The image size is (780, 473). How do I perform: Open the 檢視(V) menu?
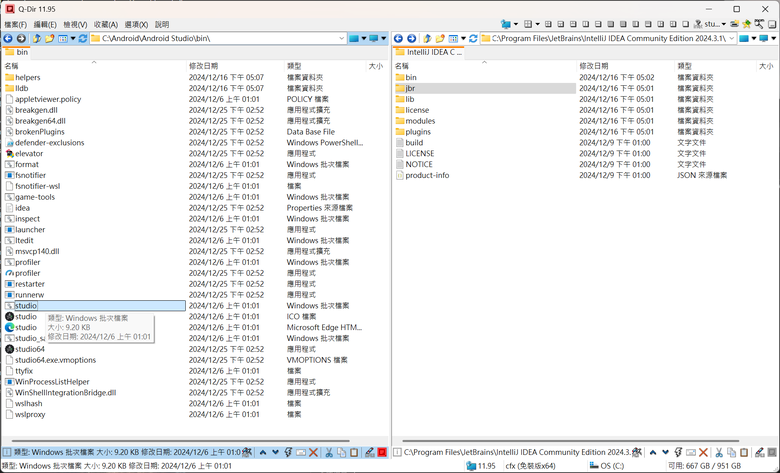click(76, 24)
